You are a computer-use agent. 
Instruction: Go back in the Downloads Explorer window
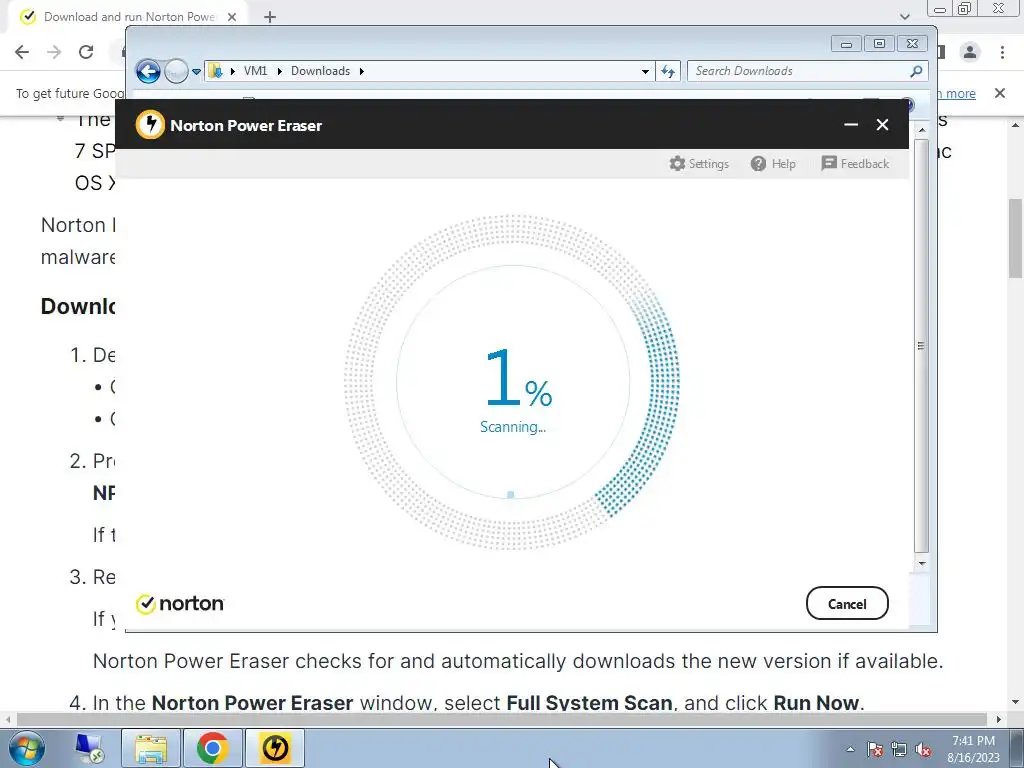[148, 71]
